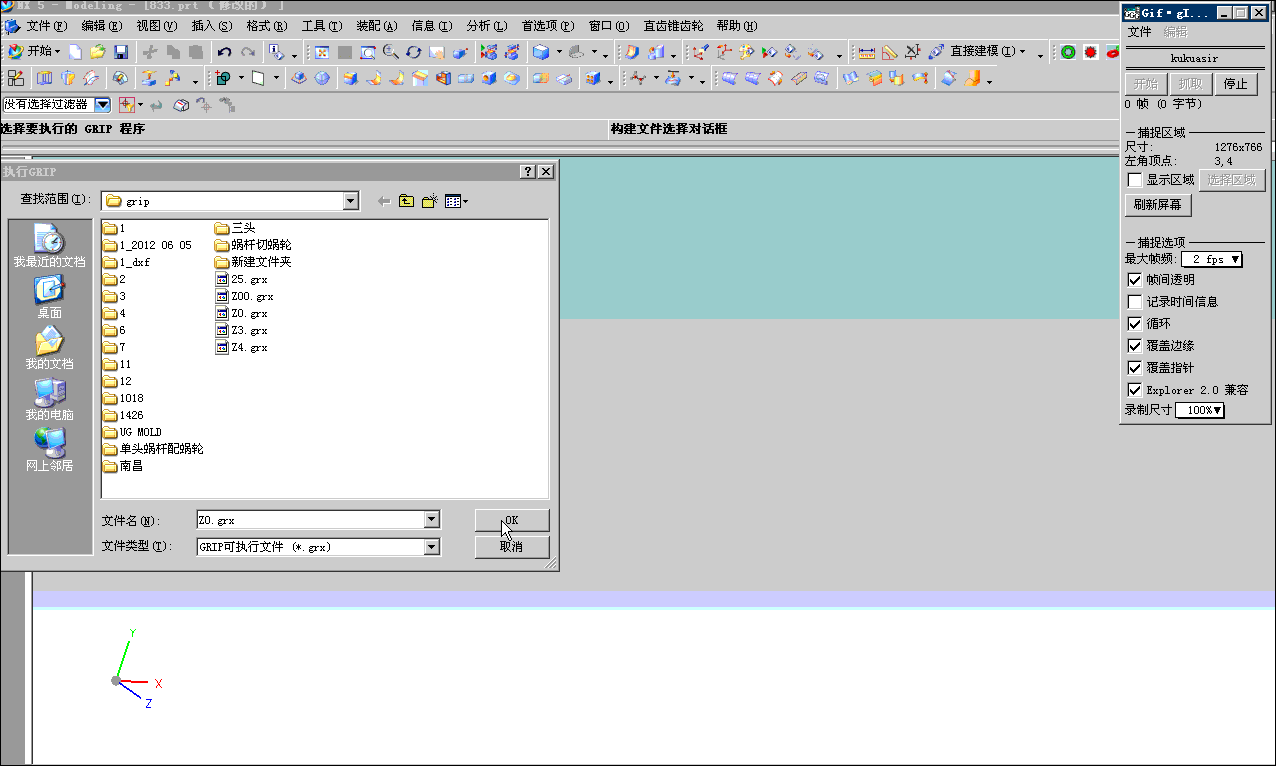Expand the 文件名 combo box dropdown
Image resolution: width=1276 pixels, height=766 pixels.
pyautogui.click(x=432, y=520)
